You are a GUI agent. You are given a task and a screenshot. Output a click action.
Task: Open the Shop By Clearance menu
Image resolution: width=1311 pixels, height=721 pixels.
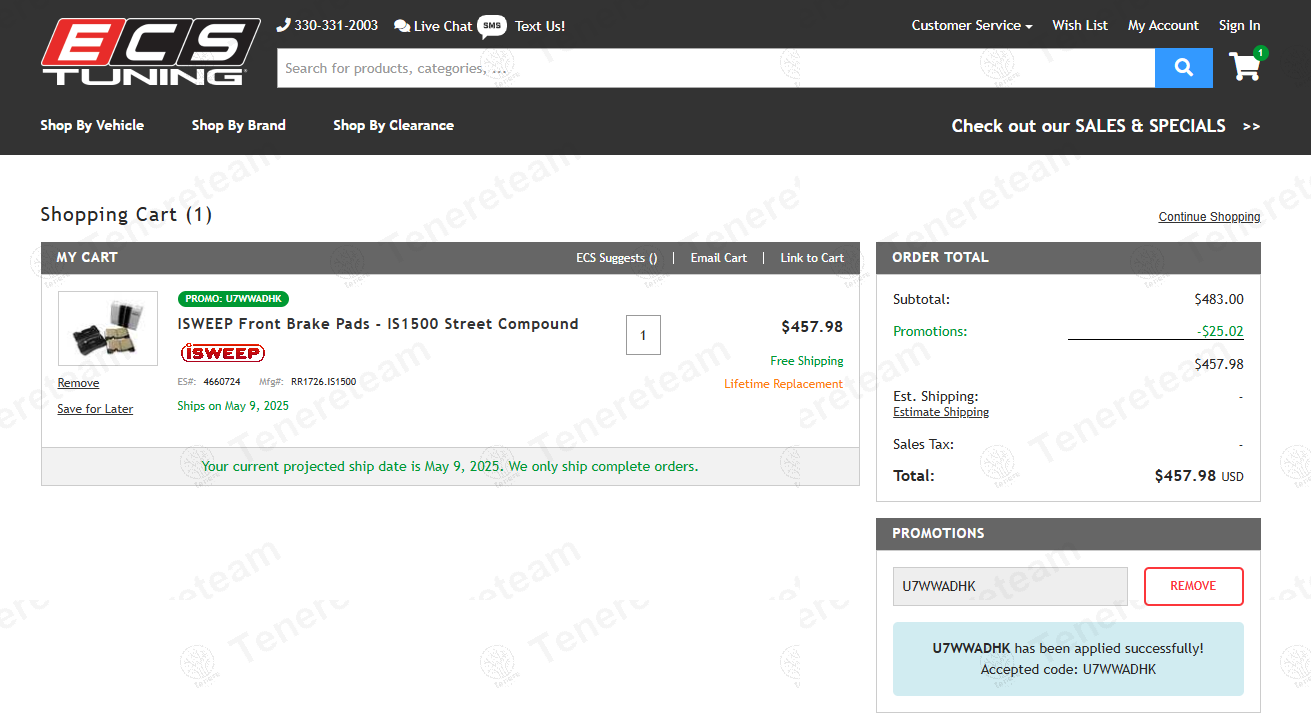pyautogui.click(x=393, y=125)
